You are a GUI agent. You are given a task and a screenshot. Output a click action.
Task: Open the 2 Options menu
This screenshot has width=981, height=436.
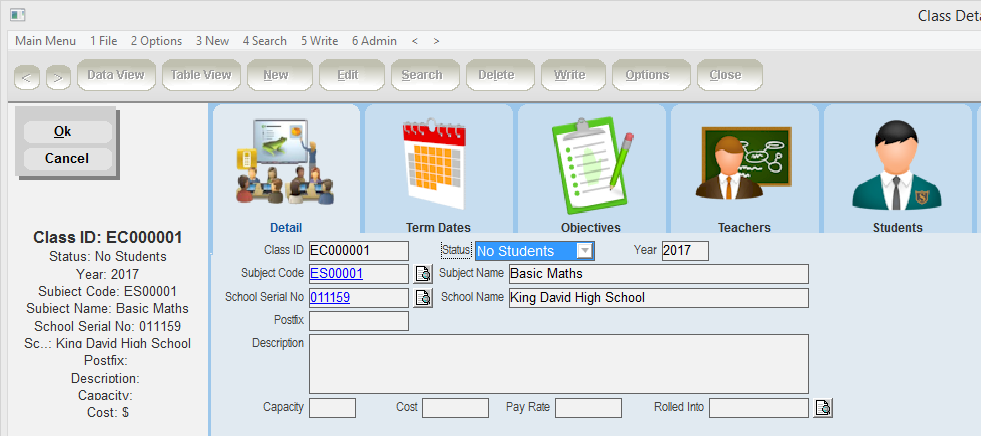tap(156, 41)
